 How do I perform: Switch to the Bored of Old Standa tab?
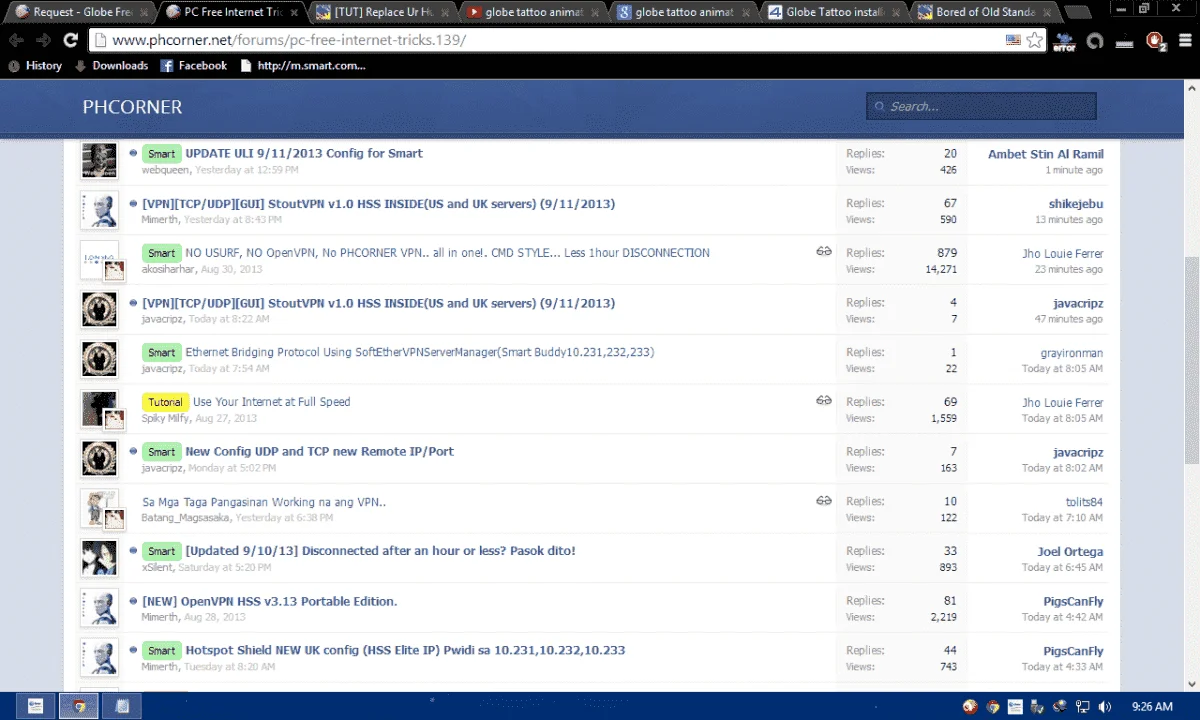[986, 13]
